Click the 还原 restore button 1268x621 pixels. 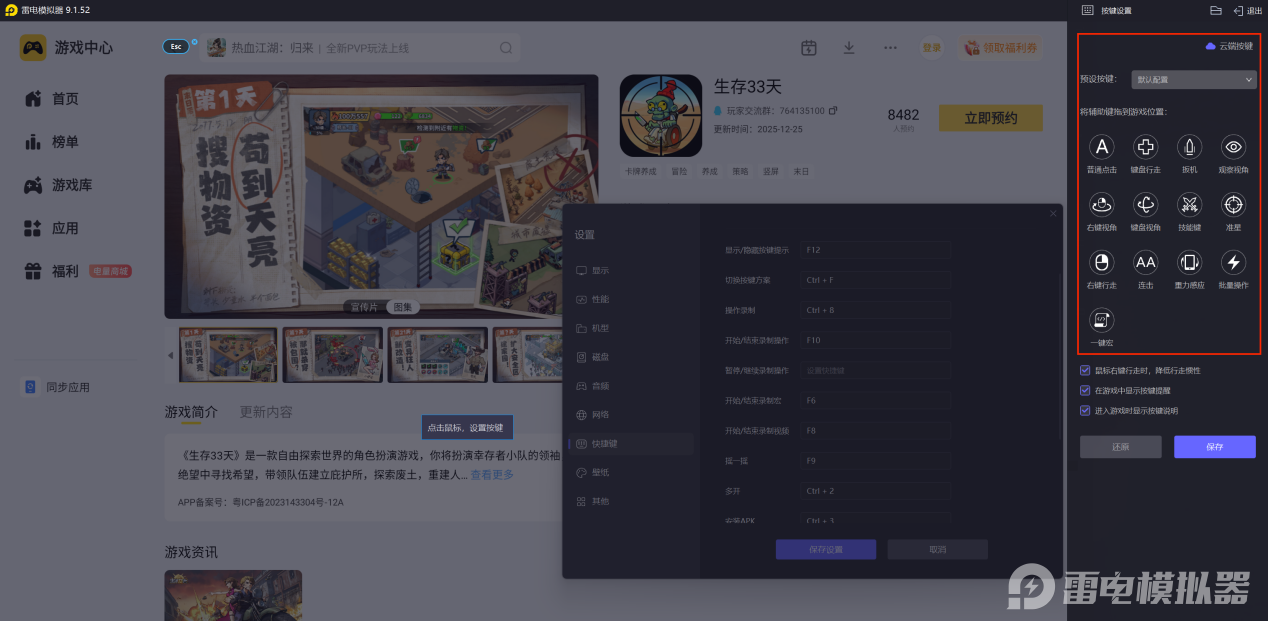1120,447
